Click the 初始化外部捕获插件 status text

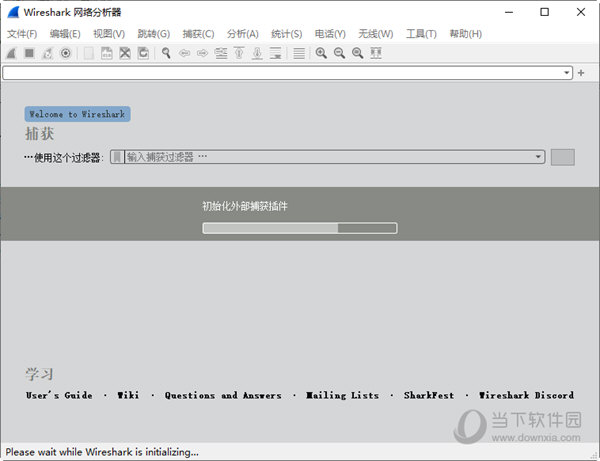click(245, 206)
